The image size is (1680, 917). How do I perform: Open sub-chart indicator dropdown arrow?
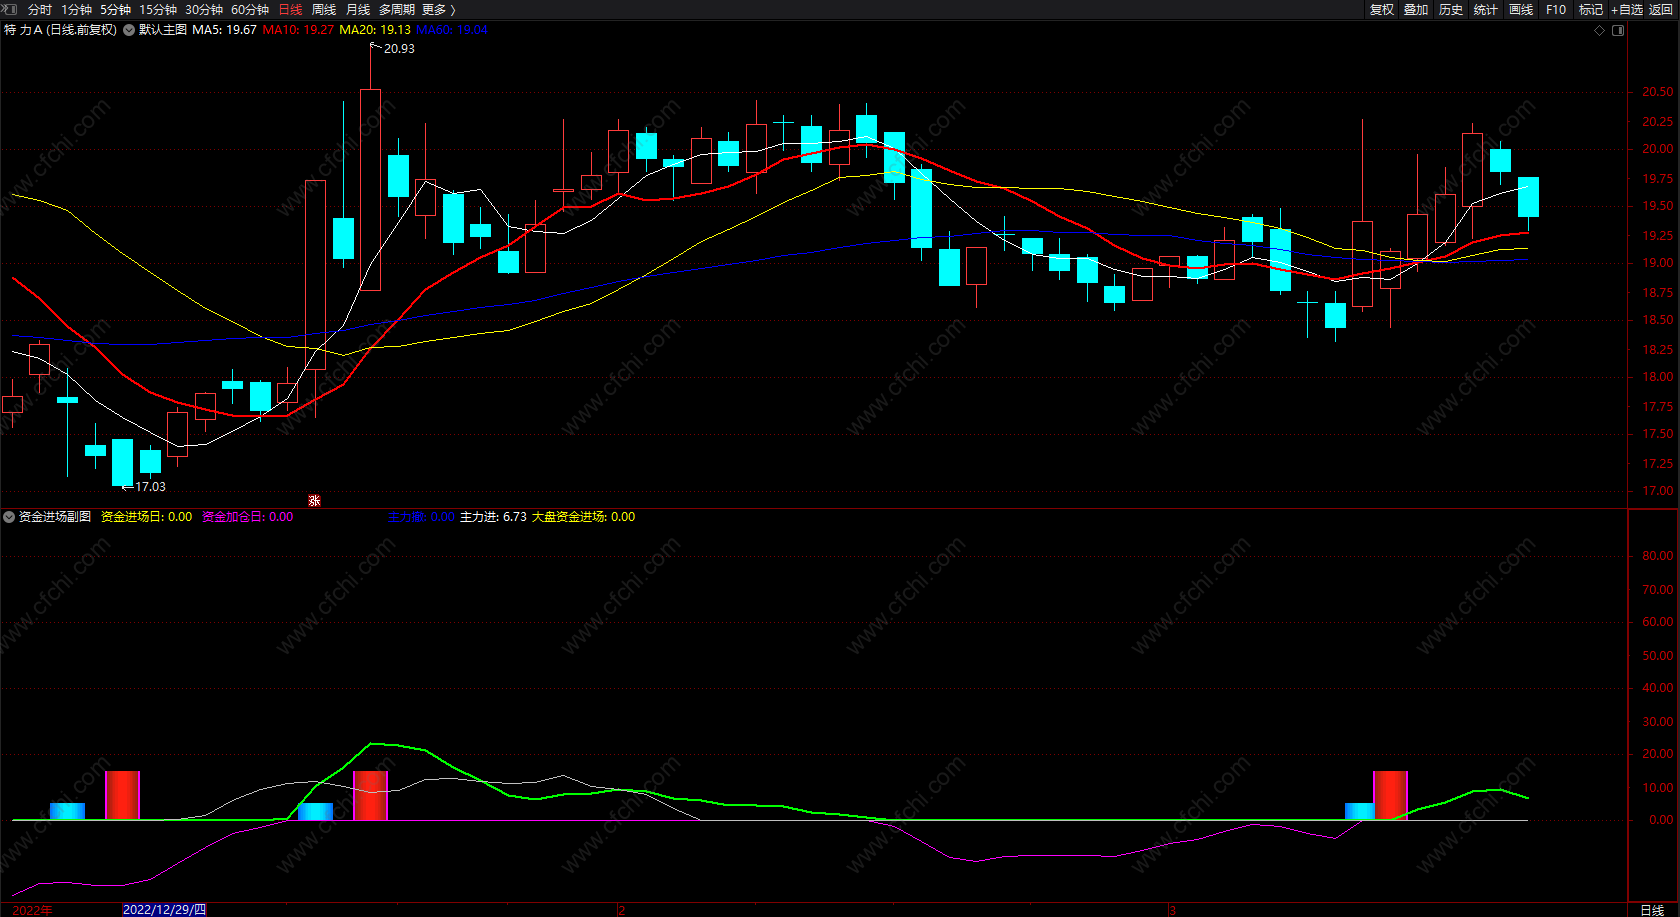[x=9, y=517]
